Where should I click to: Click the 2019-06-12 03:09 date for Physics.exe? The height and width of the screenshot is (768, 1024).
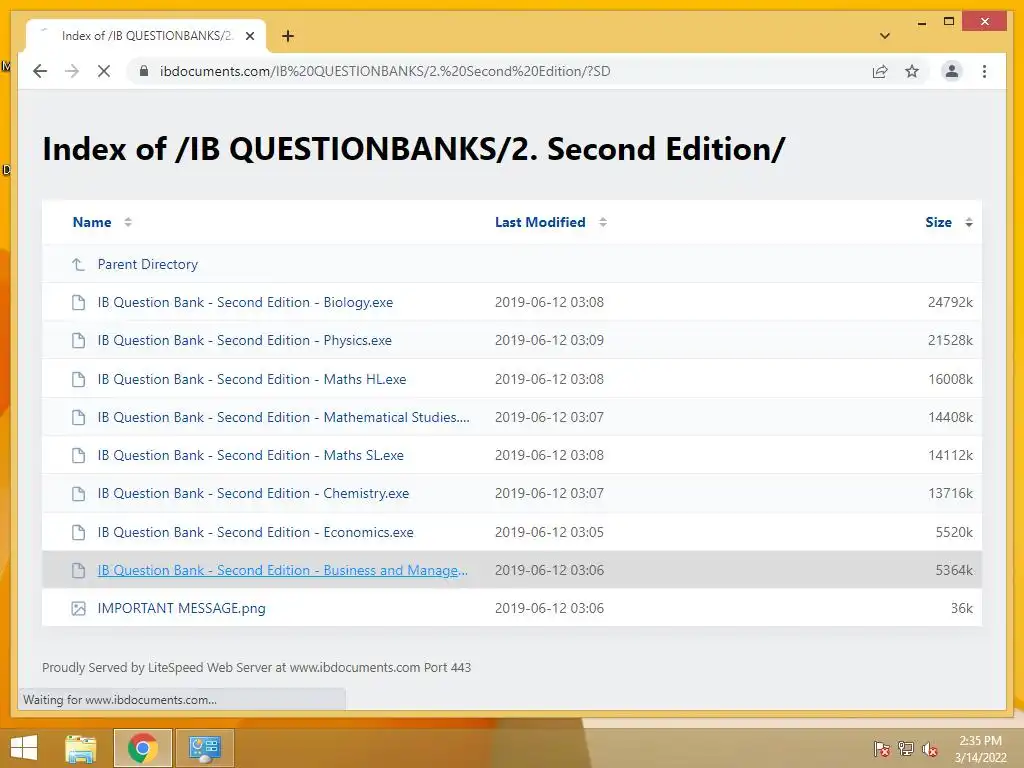click(549, 340)
